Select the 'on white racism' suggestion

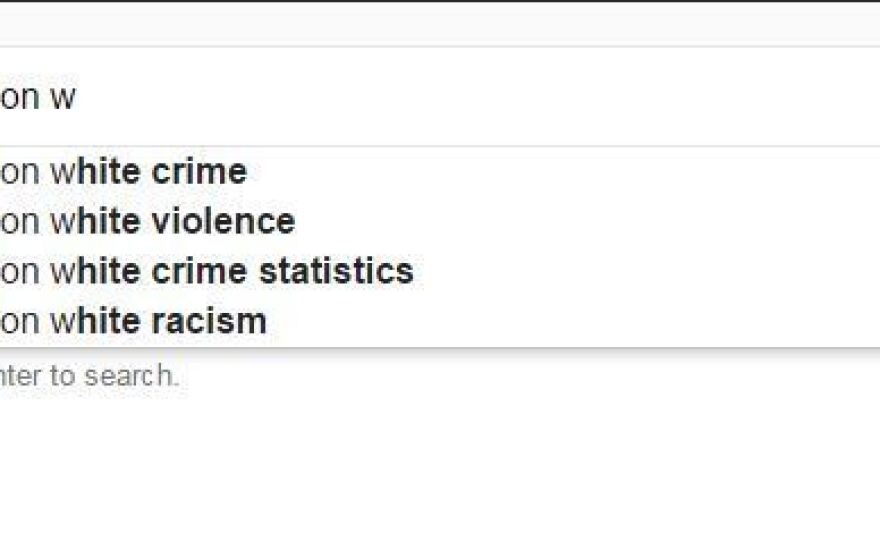tap(134, 321)
